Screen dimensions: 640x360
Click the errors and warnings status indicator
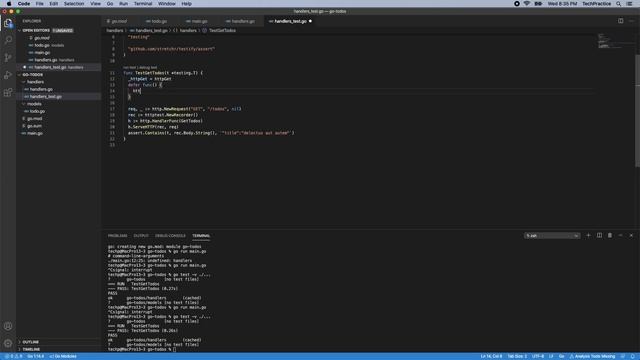[x=13, y=356]
